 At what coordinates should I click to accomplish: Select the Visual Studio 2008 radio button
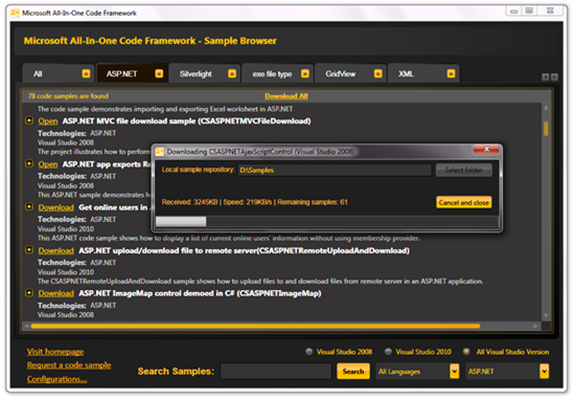(x=309, y=352)
